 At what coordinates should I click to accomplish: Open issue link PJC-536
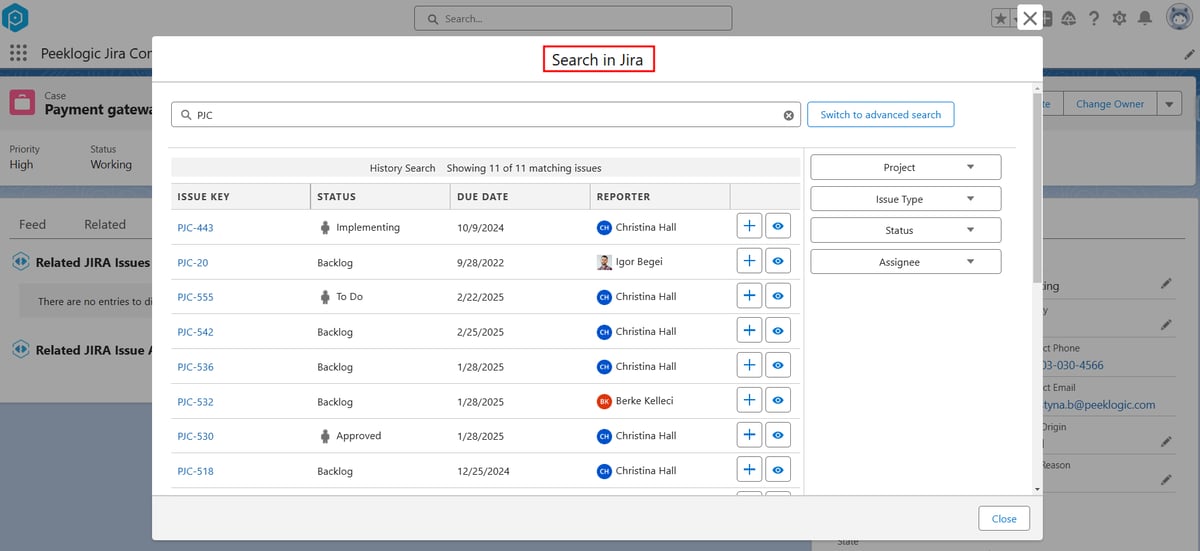point(195,367)
